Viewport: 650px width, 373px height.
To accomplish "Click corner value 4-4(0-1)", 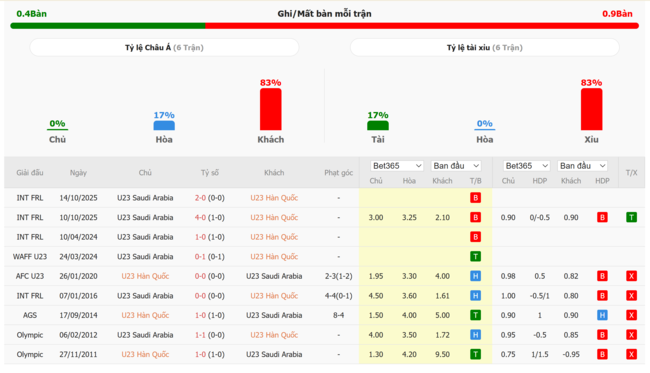I will [x=339, y=295].
